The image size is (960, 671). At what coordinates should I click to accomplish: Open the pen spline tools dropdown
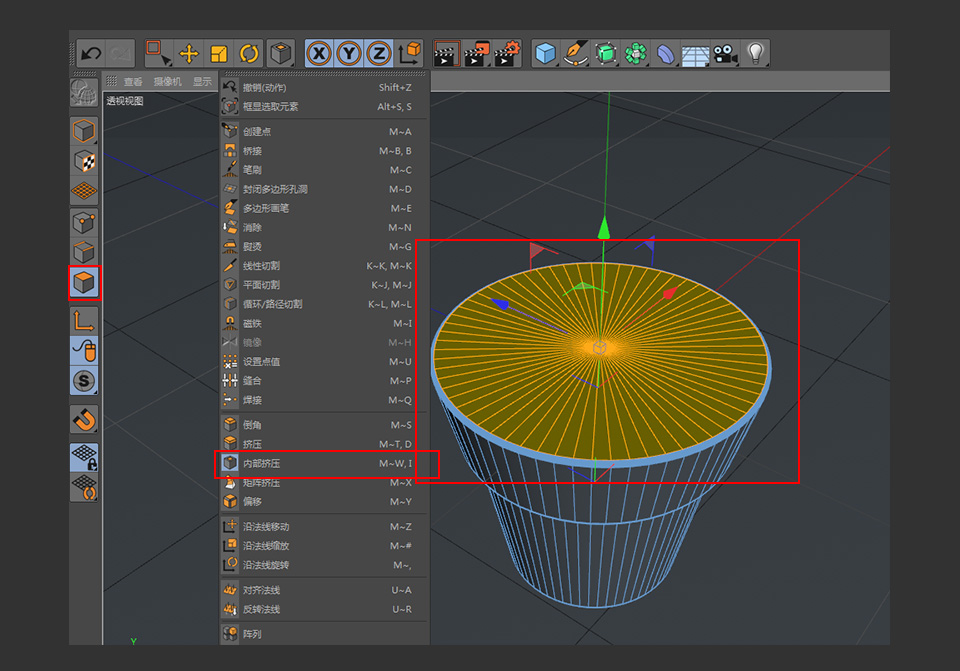576,54
